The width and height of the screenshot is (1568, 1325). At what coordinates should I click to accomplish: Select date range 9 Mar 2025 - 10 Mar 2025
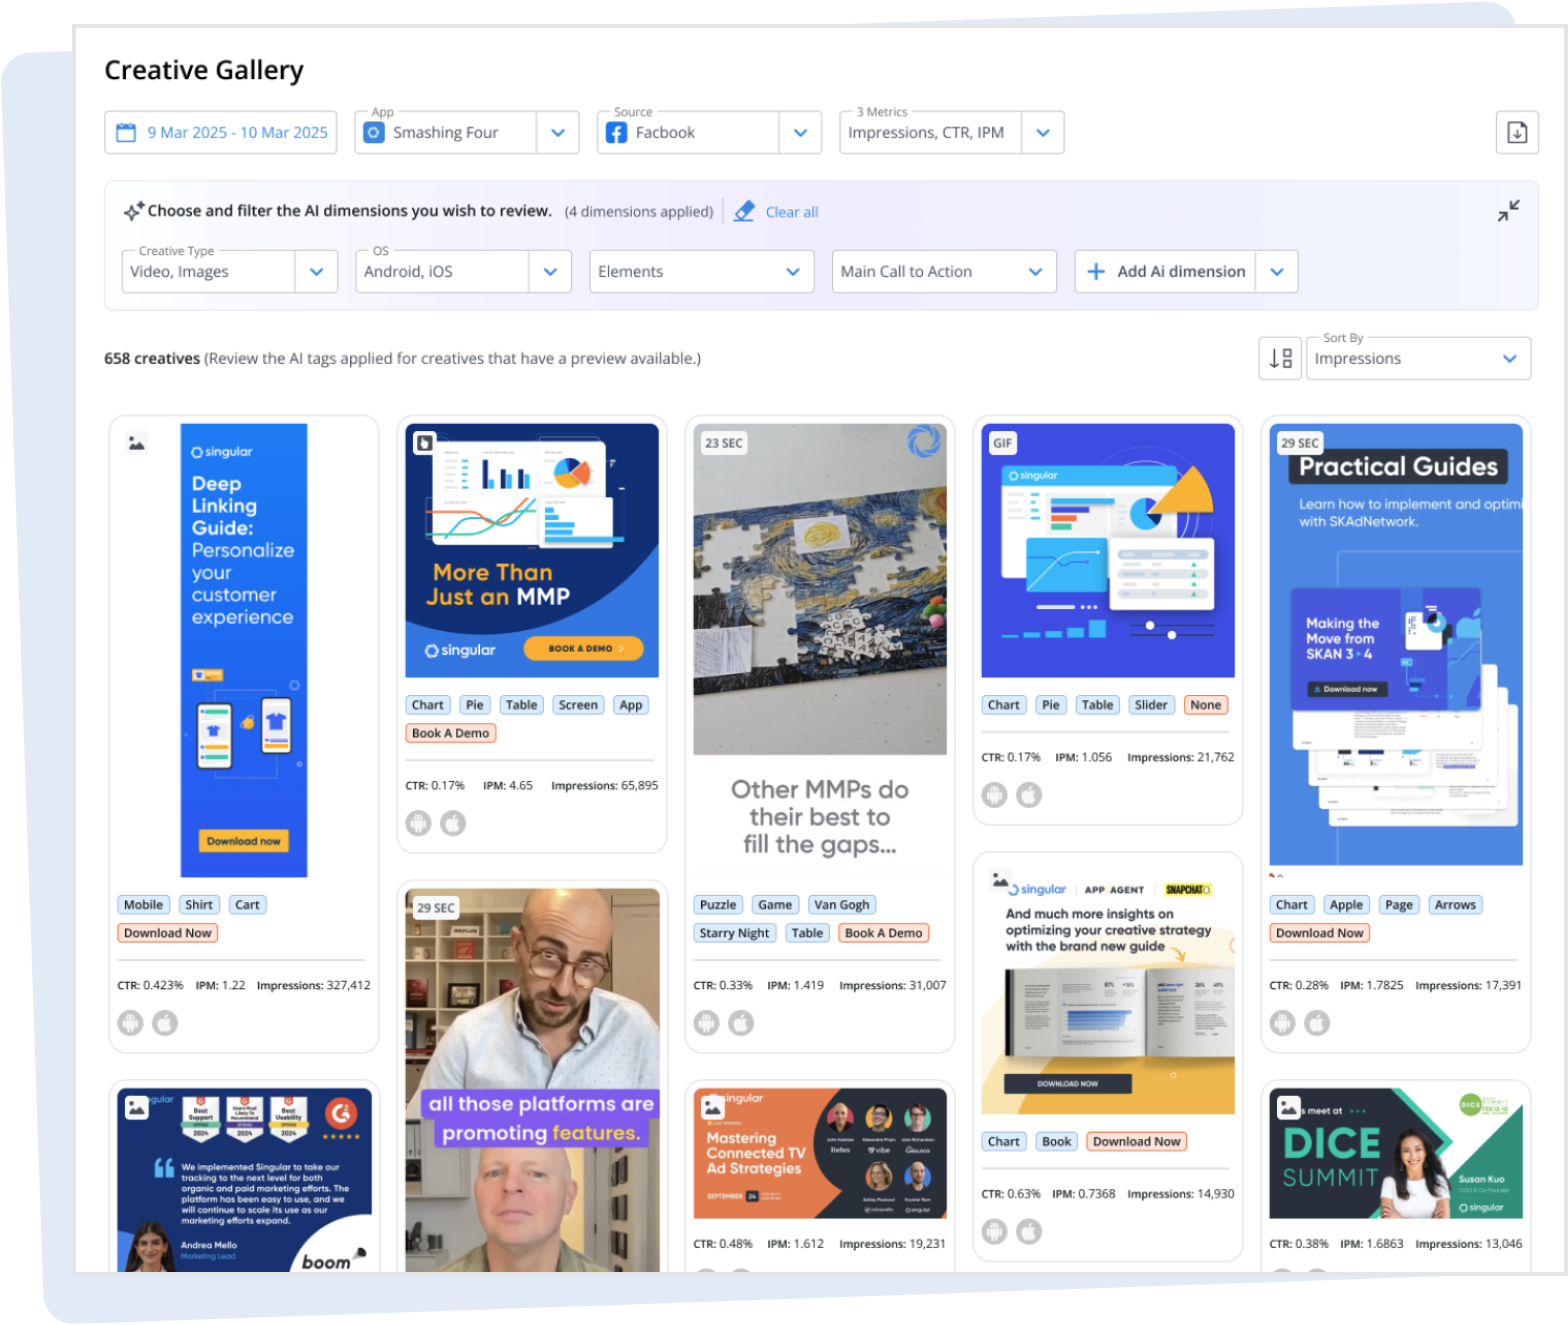click(x=221, y=132)
